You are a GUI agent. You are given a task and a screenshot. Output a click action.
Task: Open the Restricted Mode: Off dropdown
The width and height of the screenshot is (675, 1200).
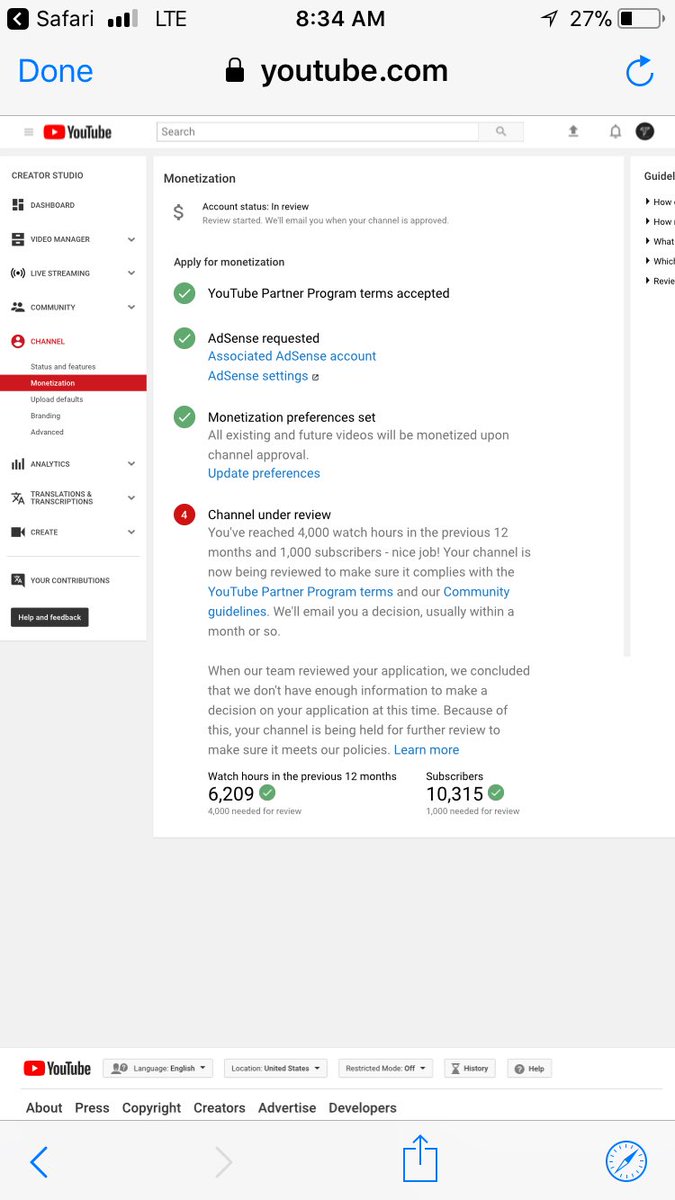click(386, 1068)
